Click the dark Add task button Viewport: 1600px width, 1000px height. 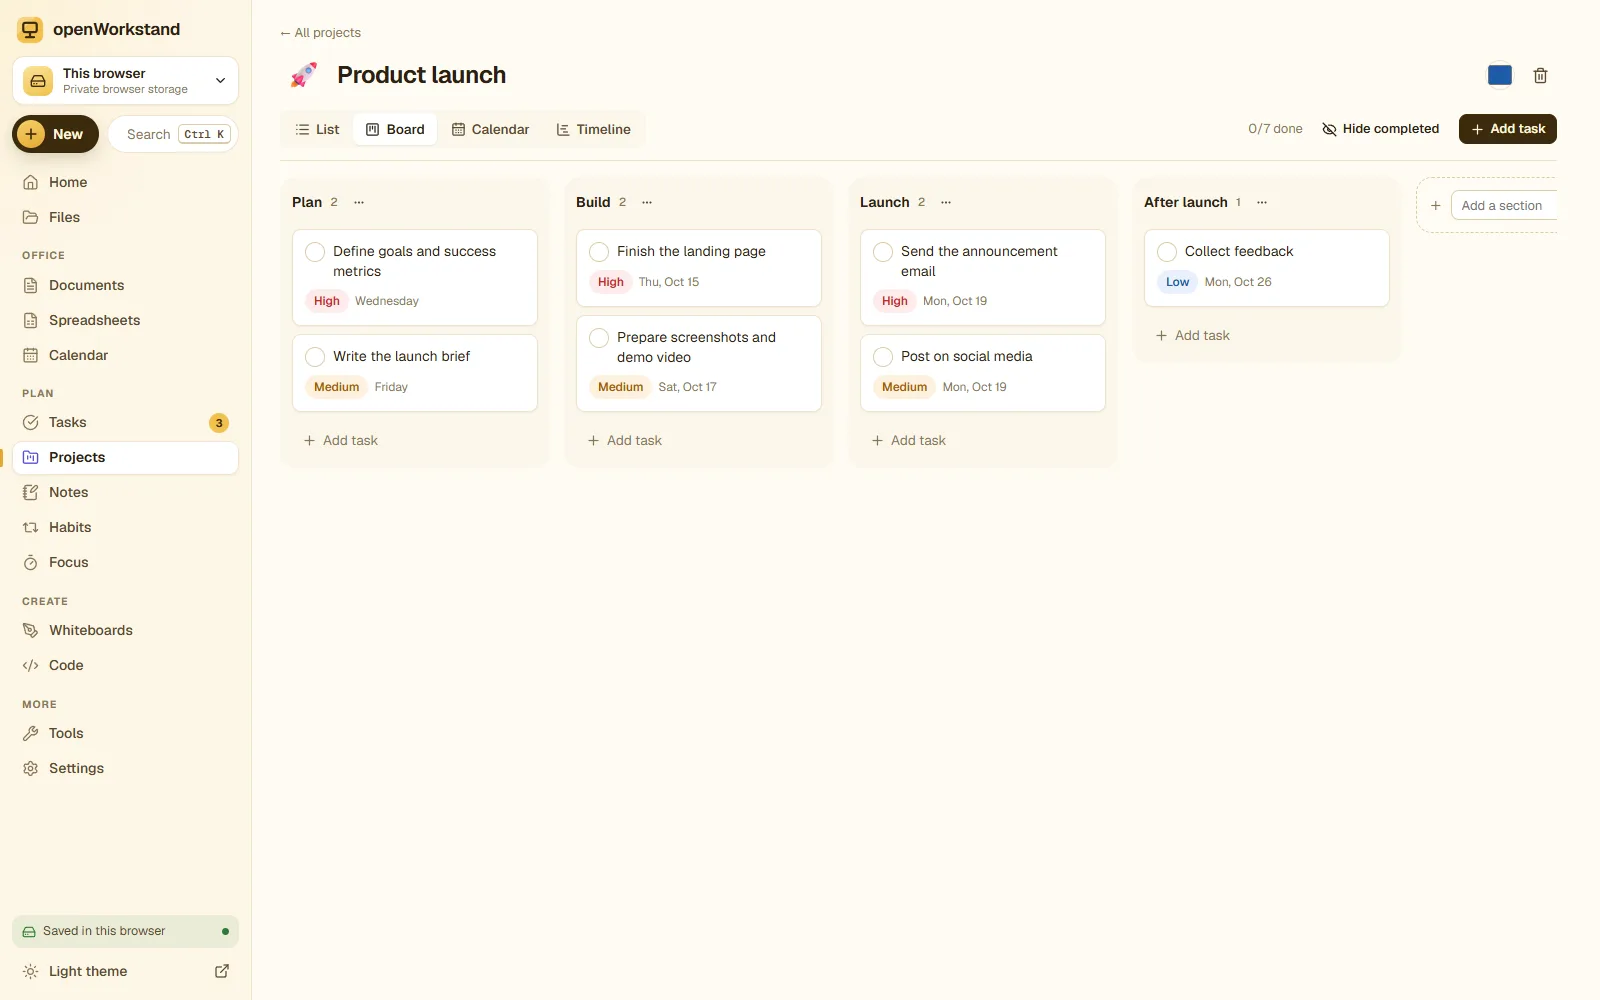pyautogui.click(x=1507, y=129)
